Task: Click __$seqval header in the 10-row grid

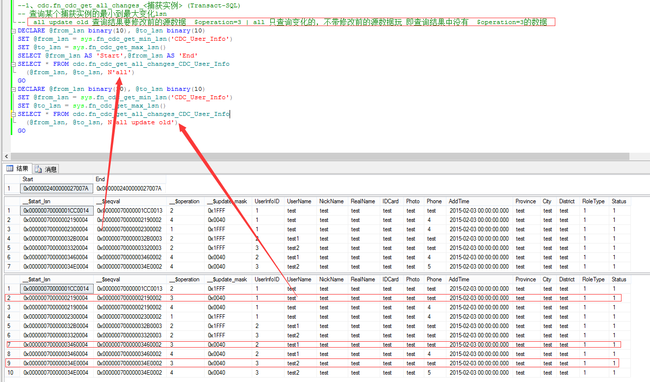Action: 108,280
